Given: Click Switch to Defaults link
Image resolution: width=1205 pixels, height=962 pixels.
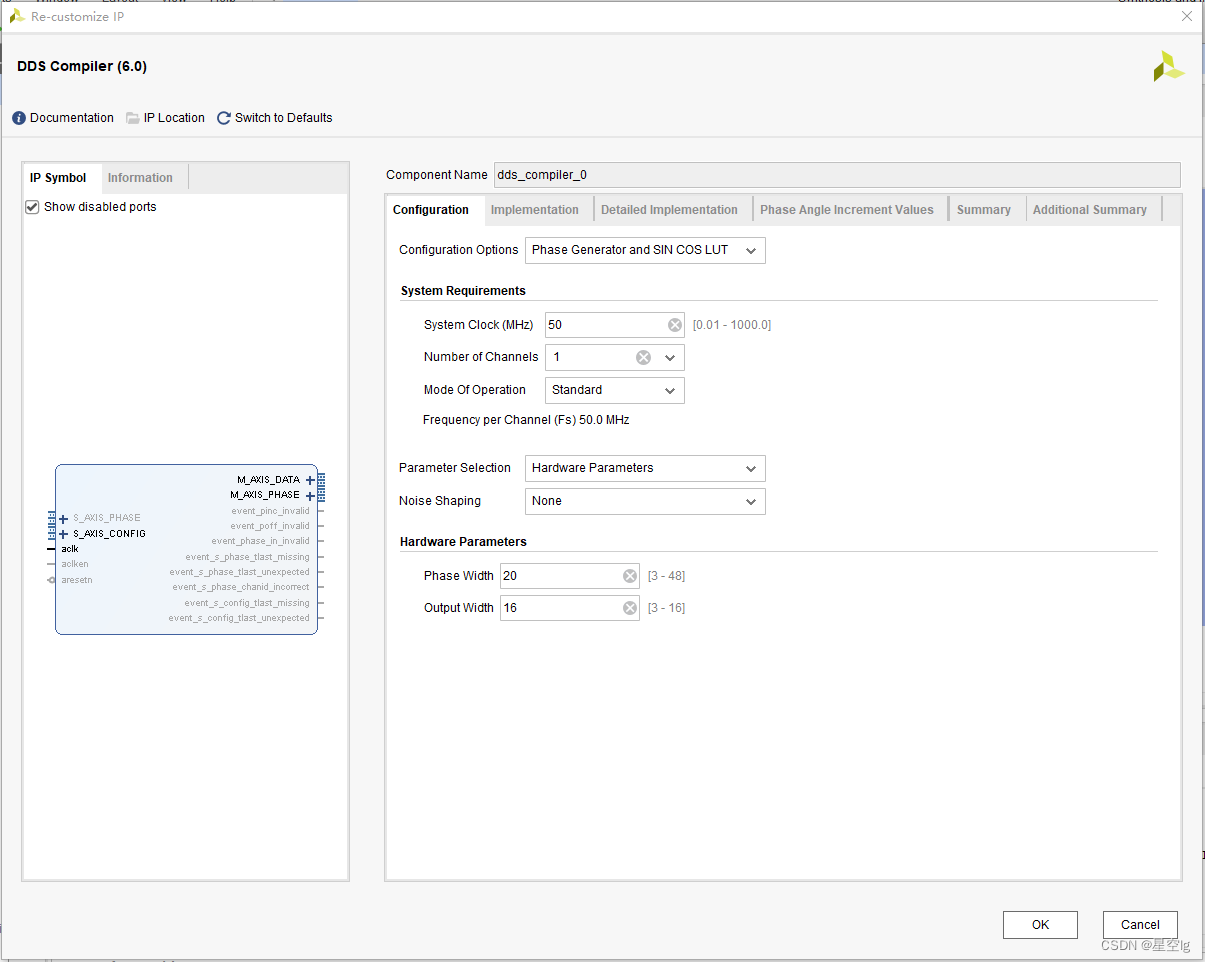Looking at the screenshot, I should [x=284, y=118].
